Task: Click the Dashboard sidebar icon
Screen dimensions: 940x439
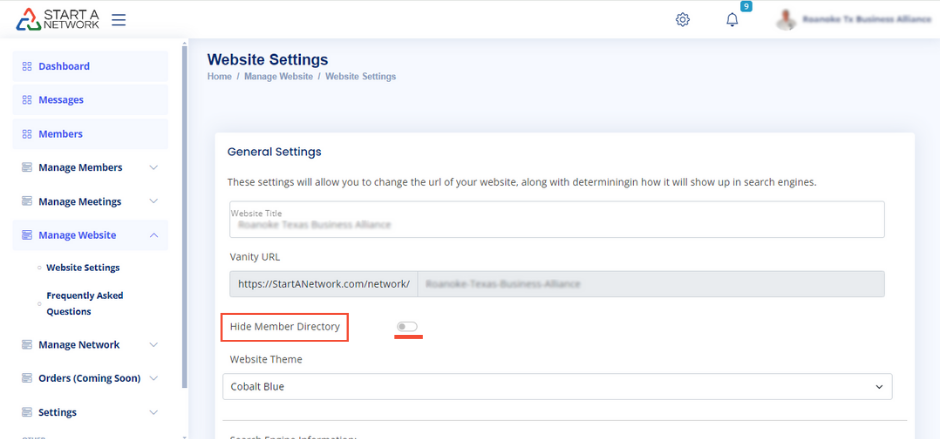Action: coord(27,66)
